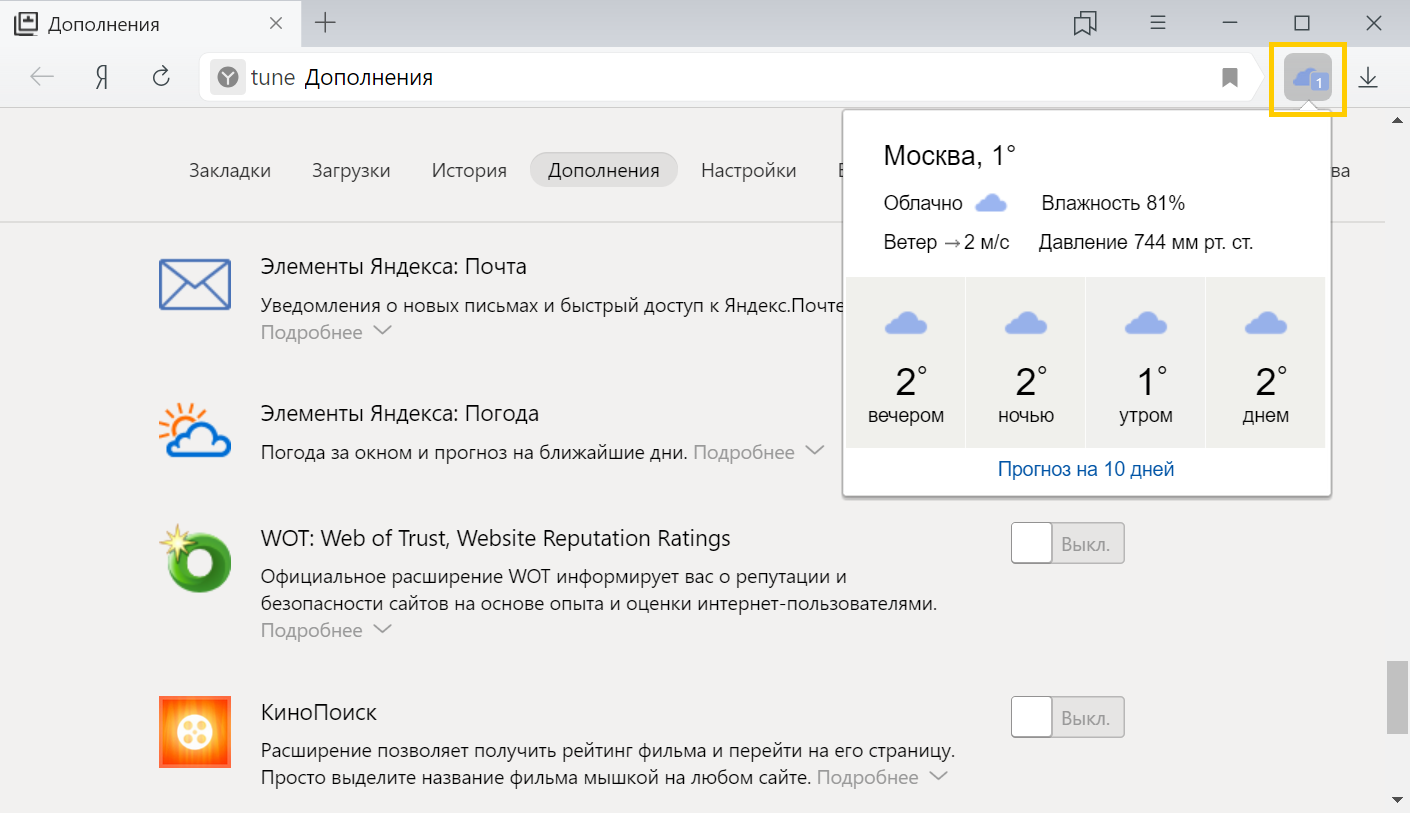Select the вечером 2° forecast cell
This screenshot has width=1410, height=813.
click(906, 363)
